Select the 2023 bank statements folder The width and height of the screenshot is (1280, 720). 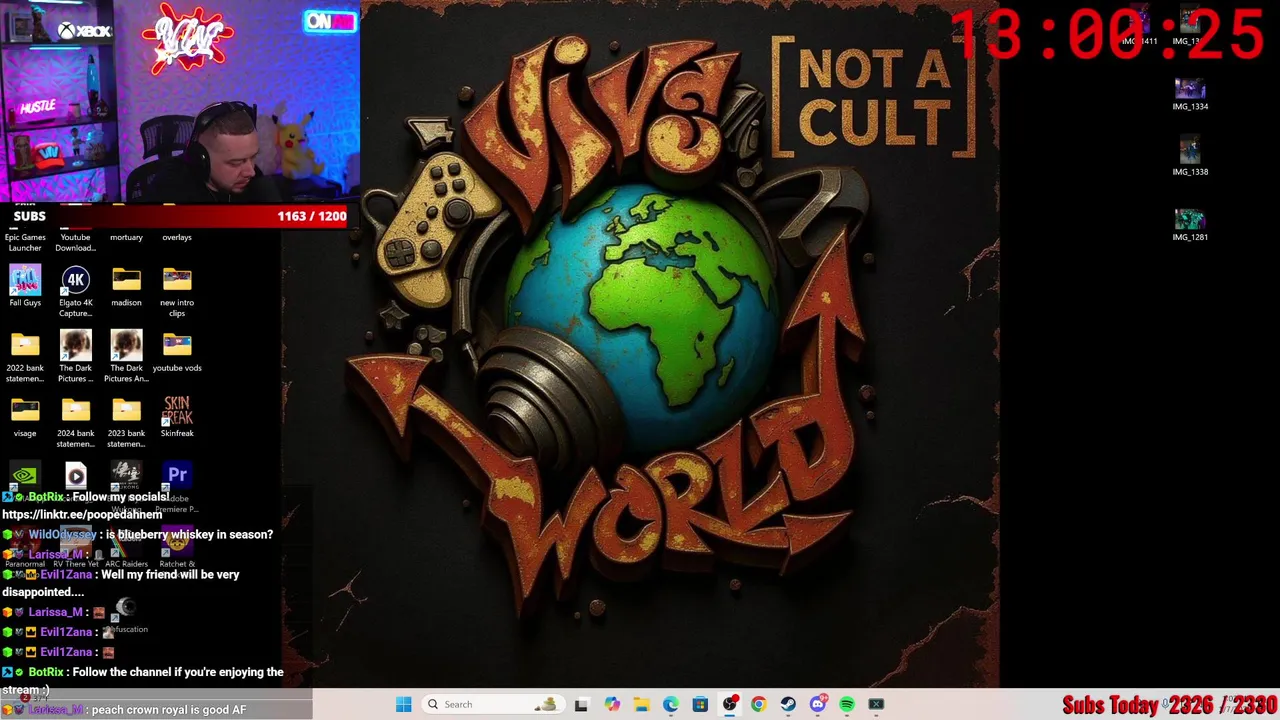coord(126,423)
